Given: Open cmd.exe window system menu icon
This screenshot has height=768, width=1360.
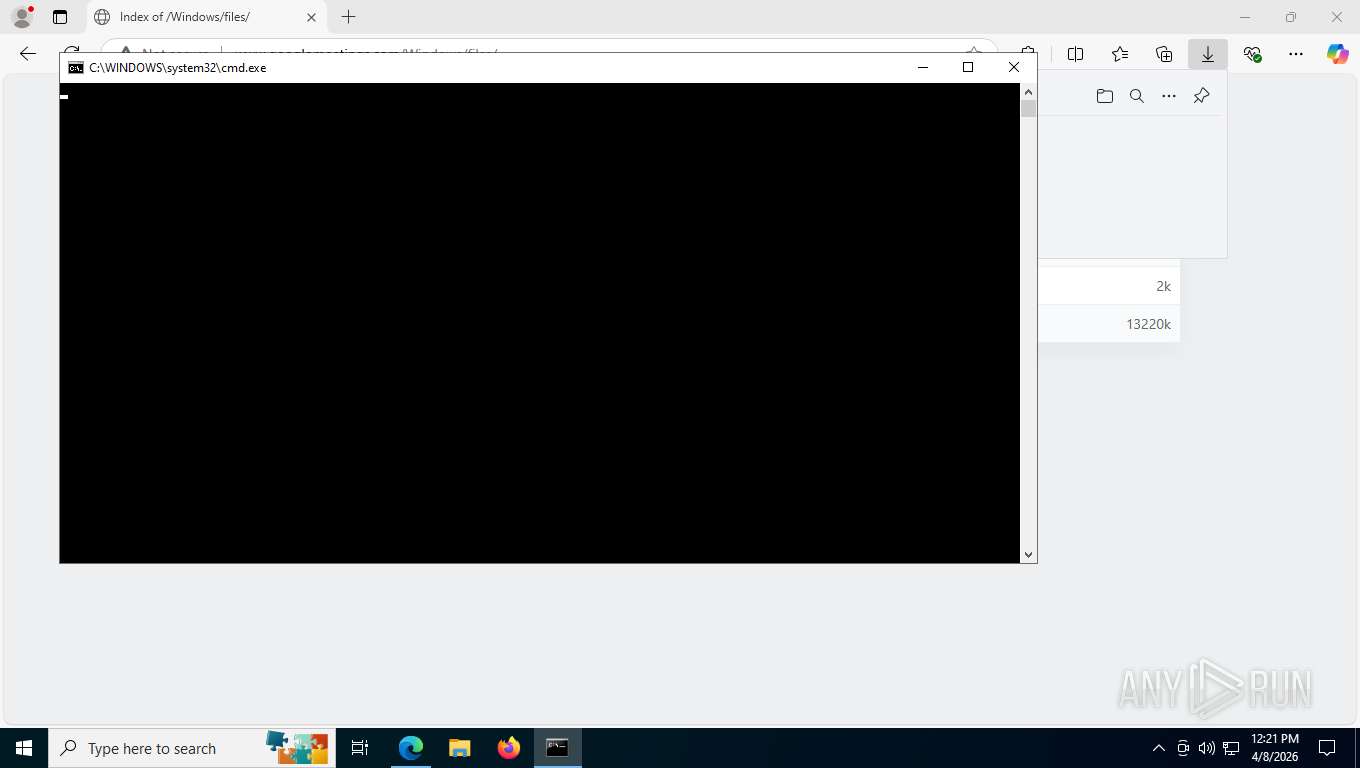Looking at the screenshot, I should coord(76,67).
